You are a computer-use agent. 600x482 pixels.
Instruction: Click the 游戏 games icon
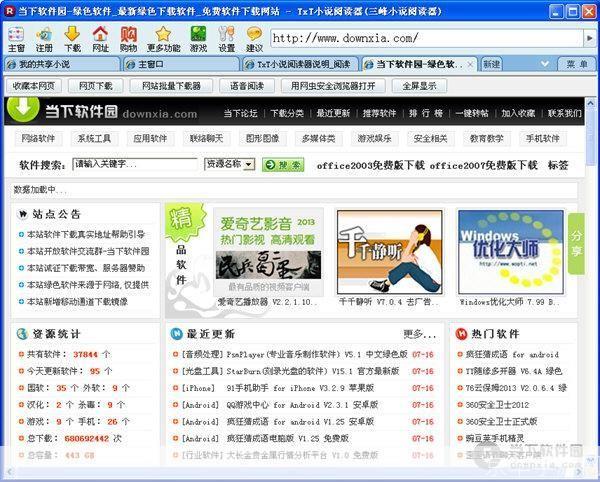tap(198, 39)
